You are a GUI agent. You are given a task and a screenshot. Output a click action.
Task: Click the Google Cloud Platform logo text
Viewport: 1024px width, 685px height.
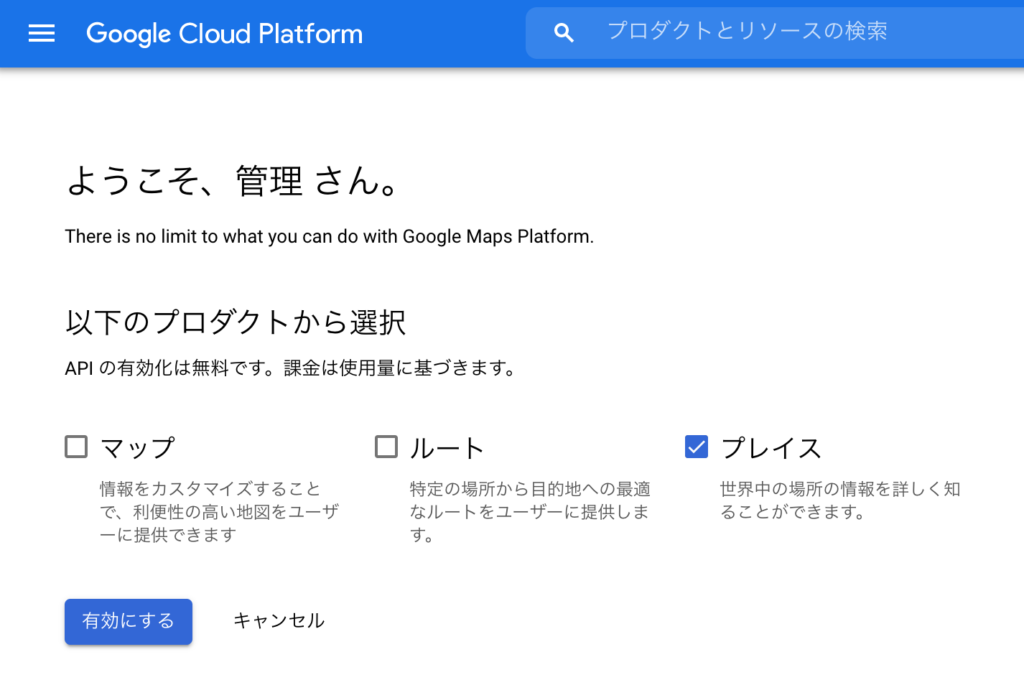coord(224,33)
